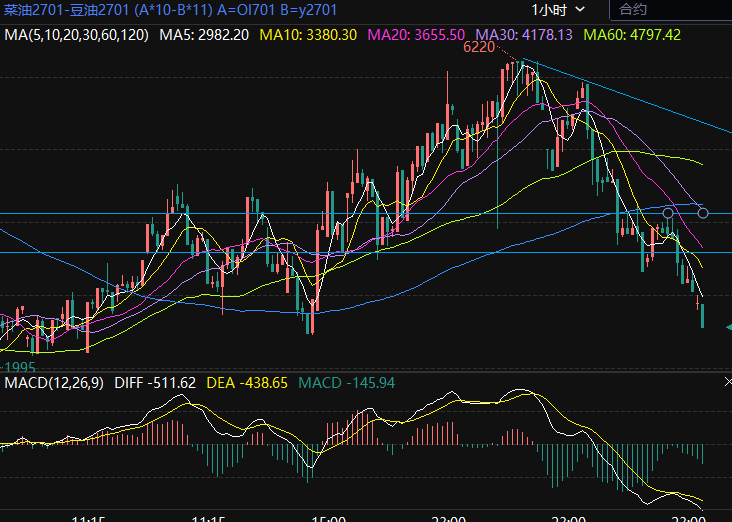The width and height of the screenshot is (732, 522).
Task: Close the MACD indicator panel
Action: [728, 382]
